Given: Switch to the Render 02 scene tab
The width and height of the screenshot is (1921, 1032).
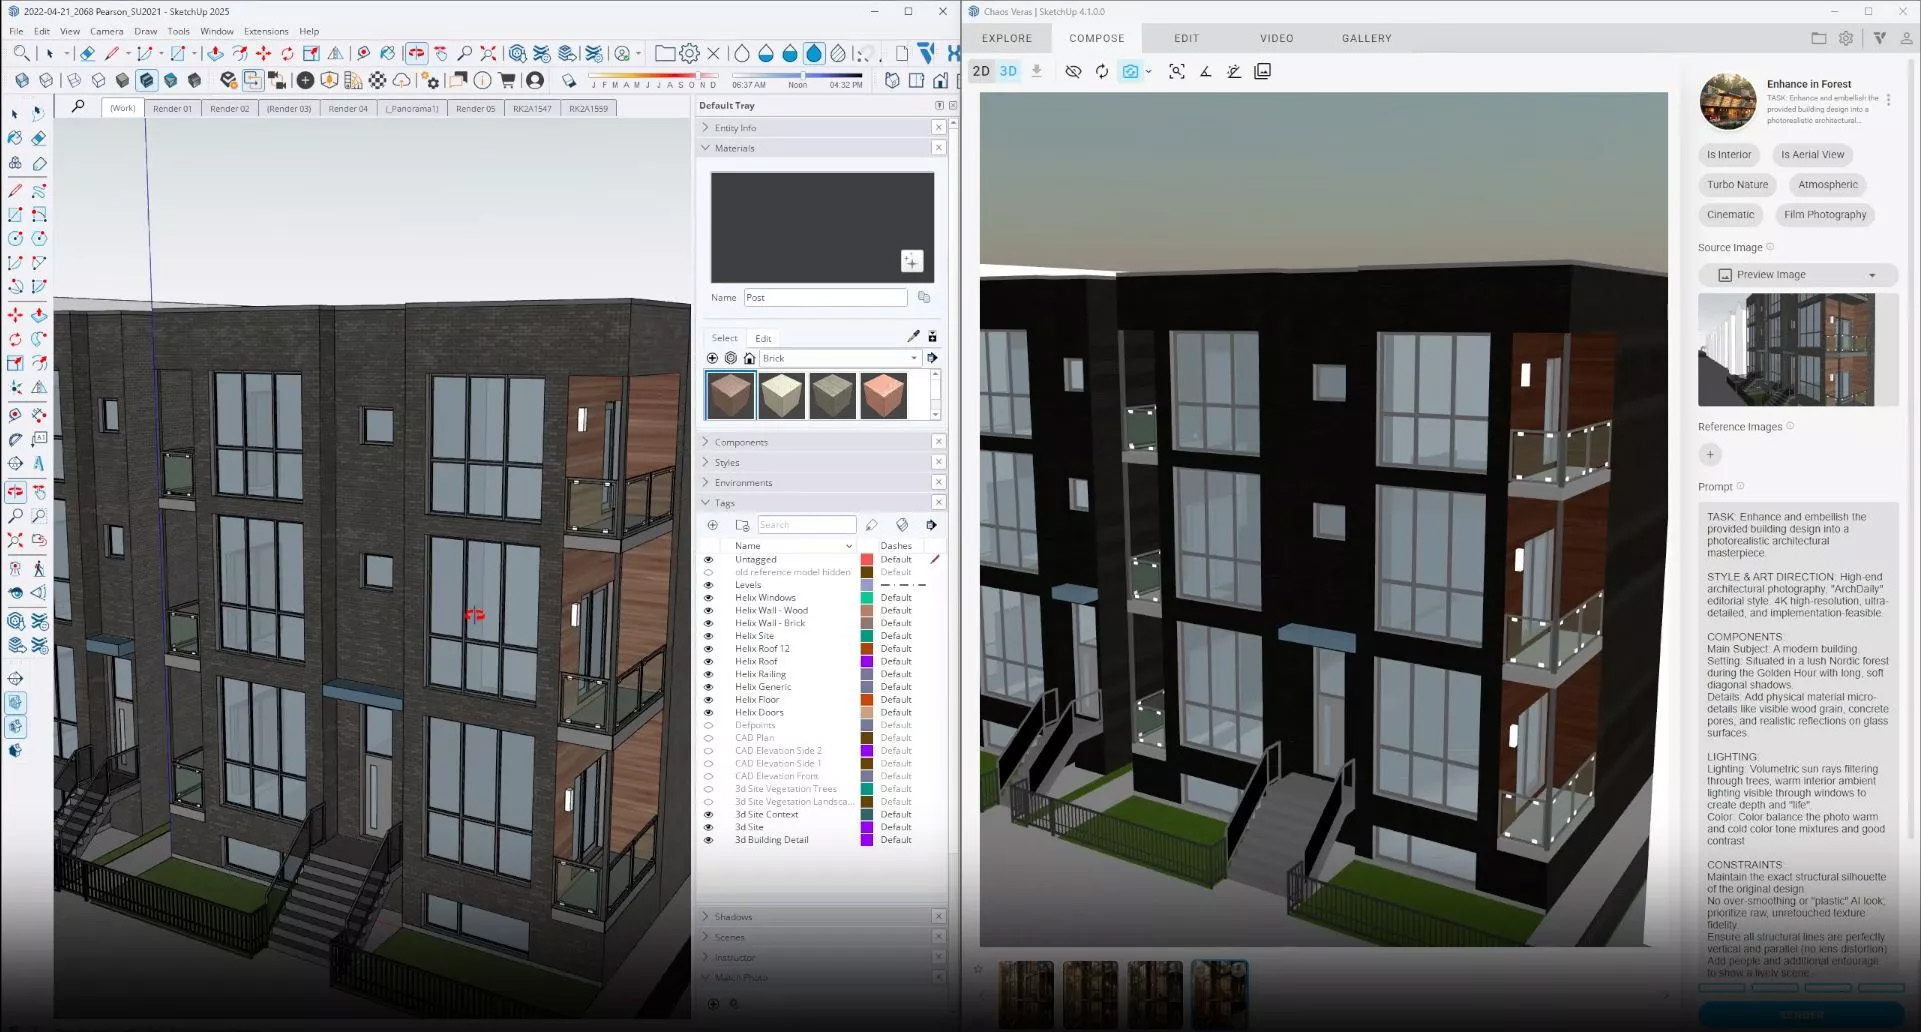Looking at the screenshot, I should tap(229, 108).
